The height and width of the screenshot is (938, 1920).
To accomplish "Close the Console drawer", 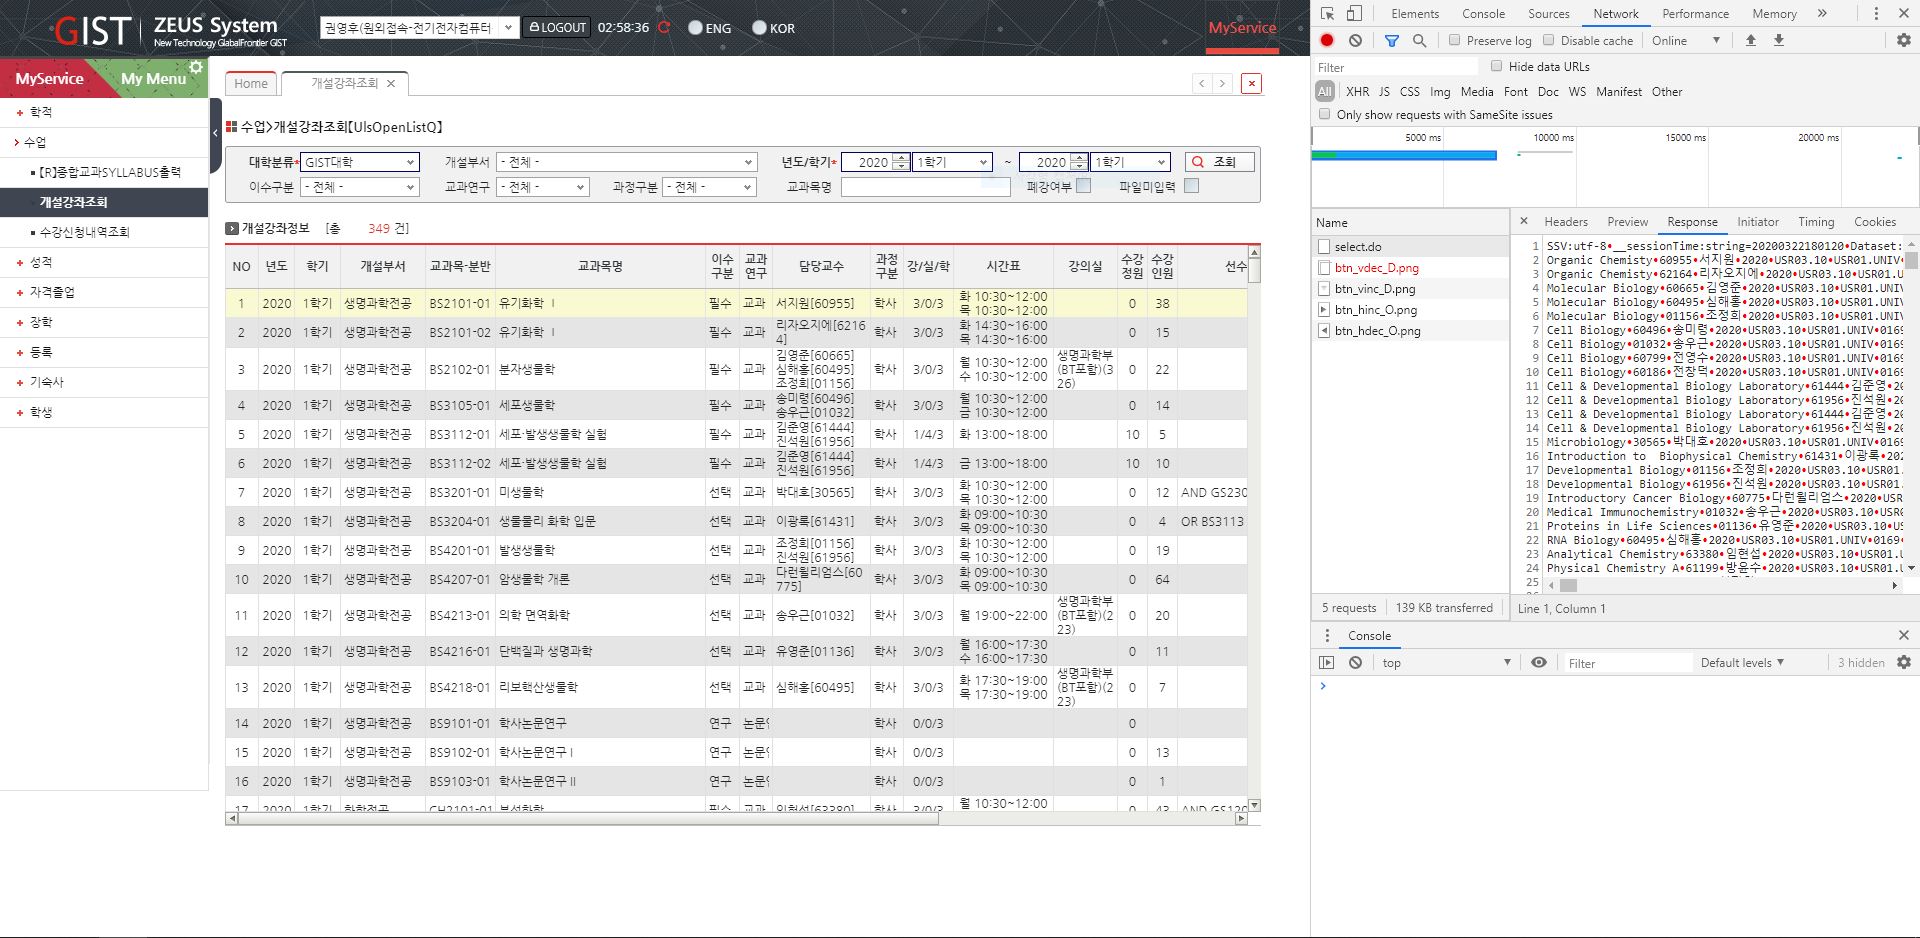I will [x=1904, y=635].
